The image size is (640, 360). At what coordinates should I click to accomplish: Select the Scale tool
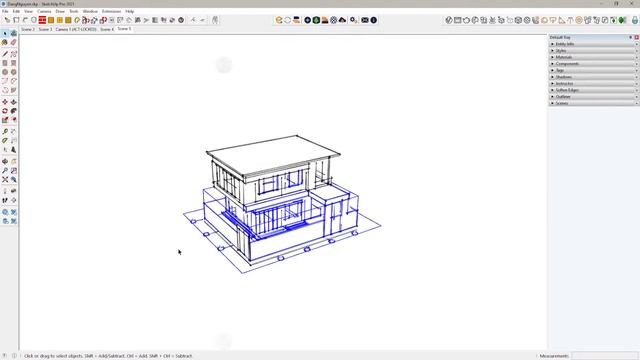5,120
